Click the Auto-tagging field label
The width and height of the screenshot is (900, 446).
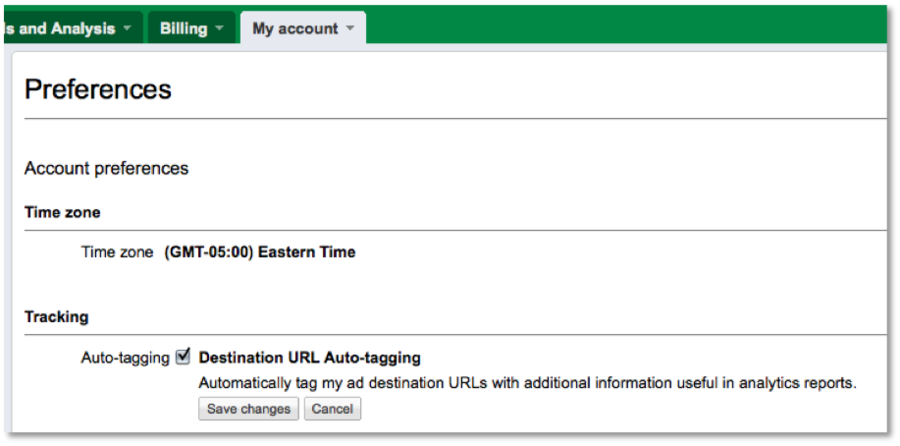point(125,357)
